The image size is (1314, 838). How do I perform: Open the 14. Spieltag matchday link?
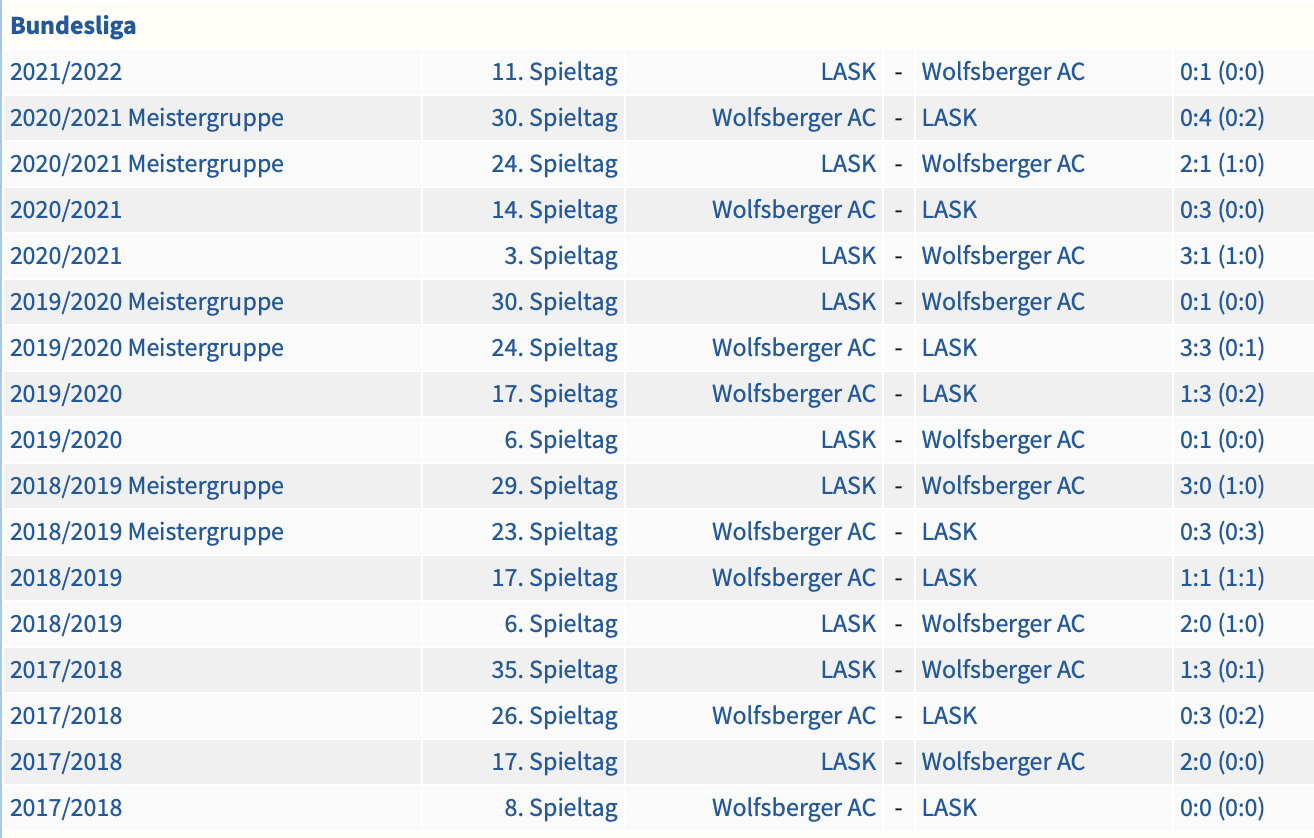(554, 210)
